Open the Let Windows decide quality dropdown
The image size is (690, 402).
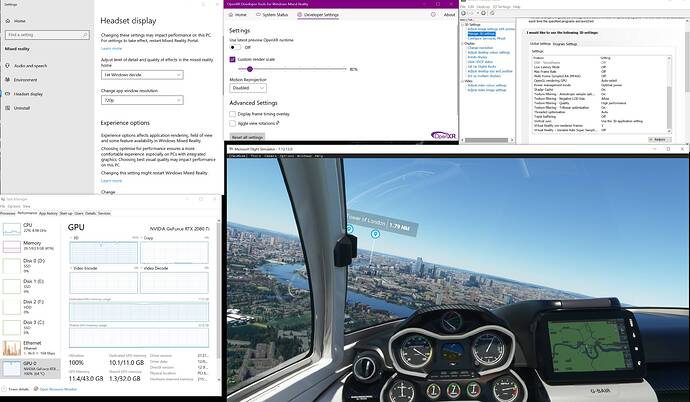[142, 75]
